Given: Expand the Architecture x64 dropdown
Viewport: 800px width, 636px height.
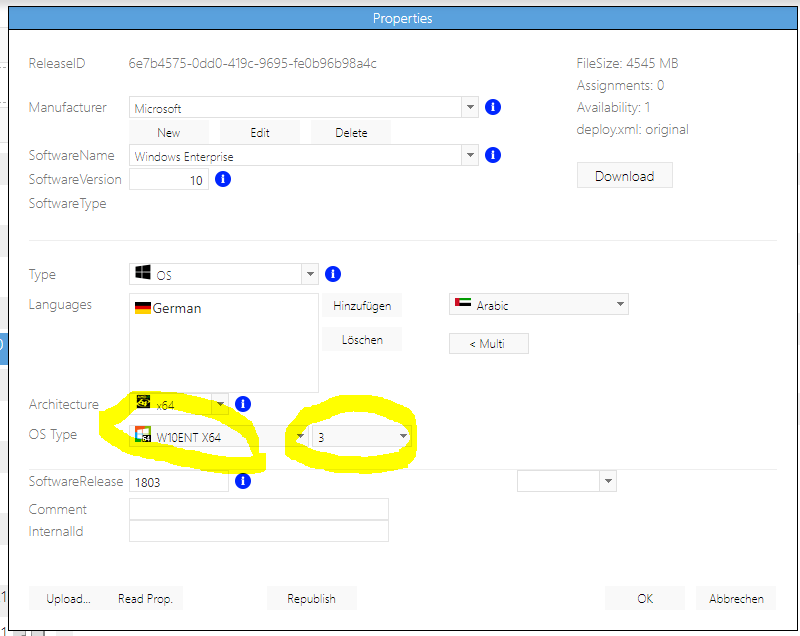Looking at the screenshot, I should coord(220,404).
